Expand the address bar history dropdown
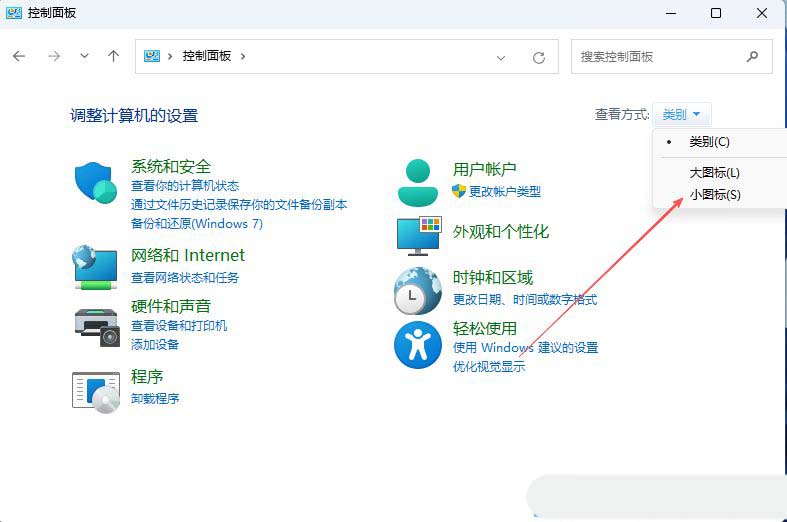This screenshot has width=787, height=522. pos(501,58)
